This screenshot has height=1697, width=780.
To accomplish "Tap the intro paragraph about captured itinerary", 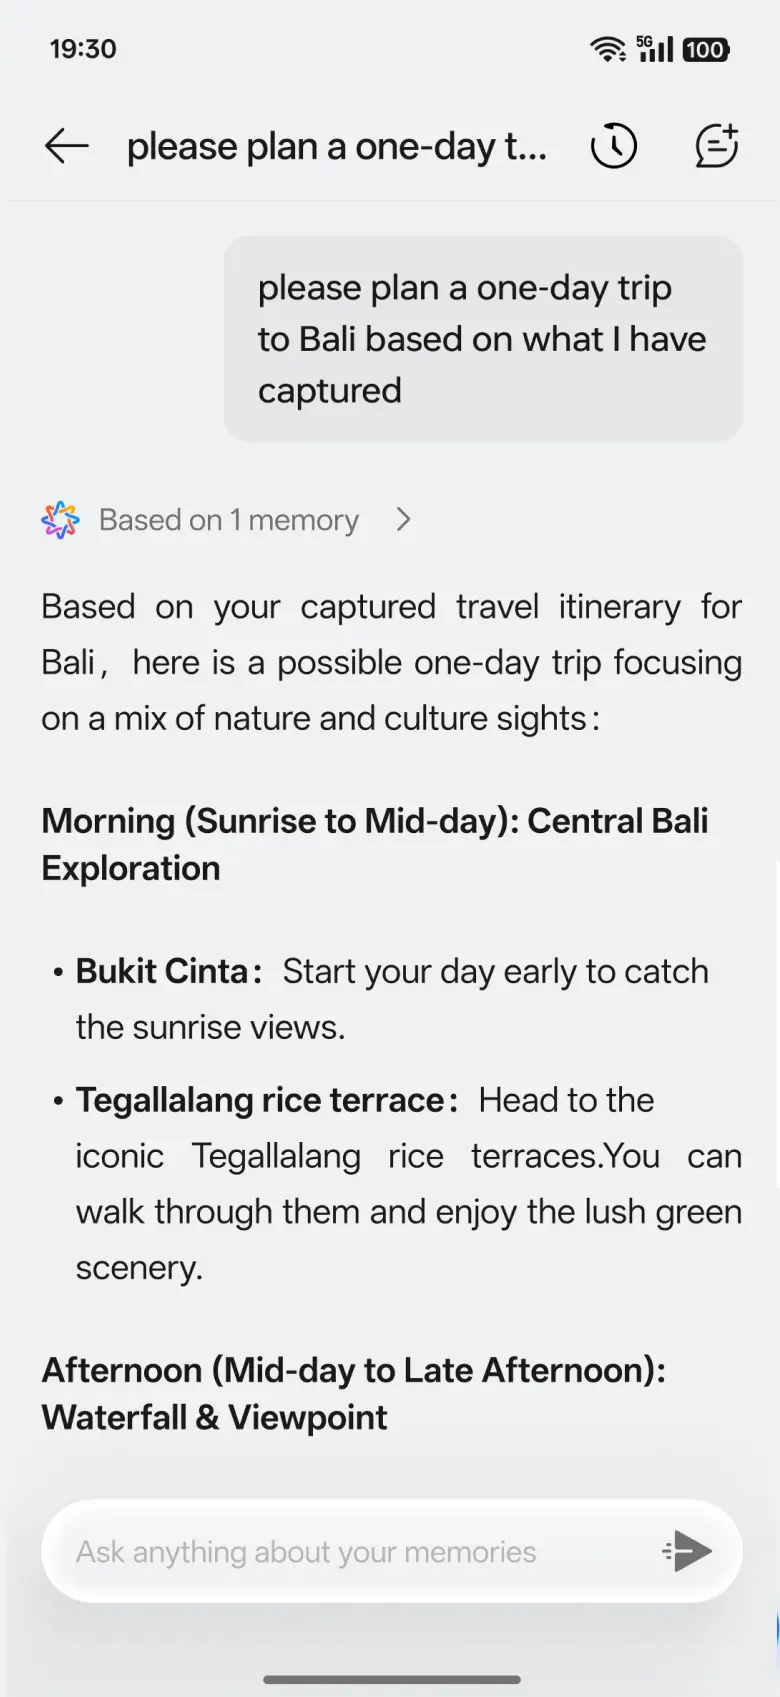I will [391, 662].
